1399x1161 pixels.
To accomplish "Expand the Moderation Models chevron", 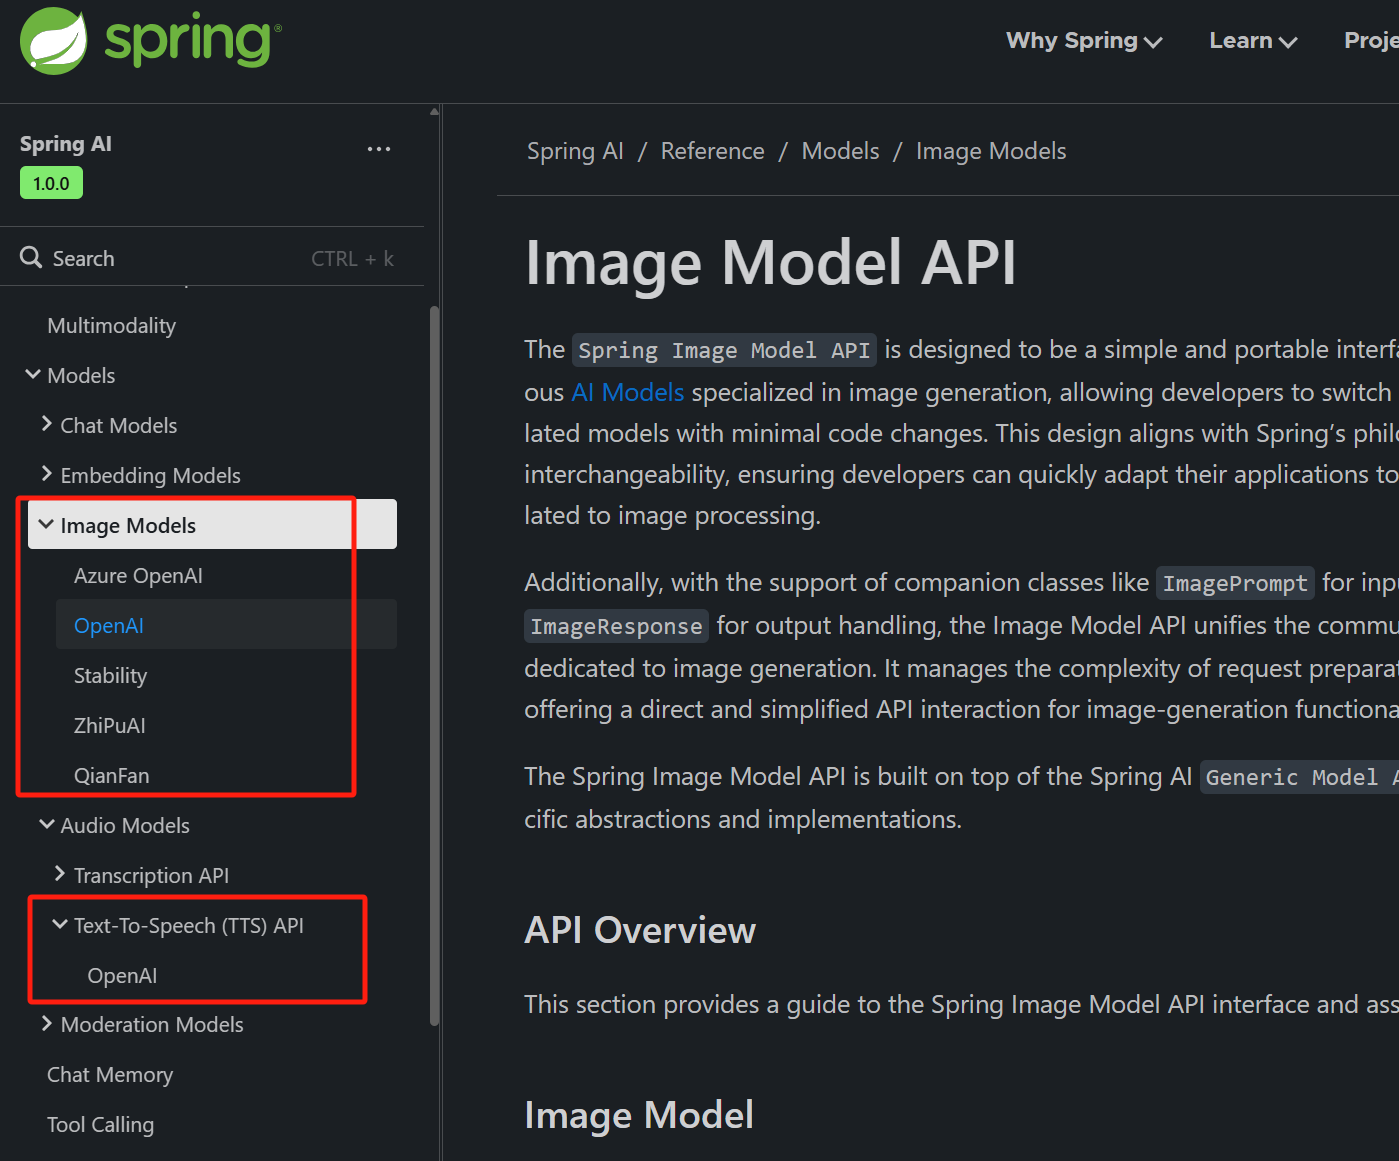I will pos(46,1023).
